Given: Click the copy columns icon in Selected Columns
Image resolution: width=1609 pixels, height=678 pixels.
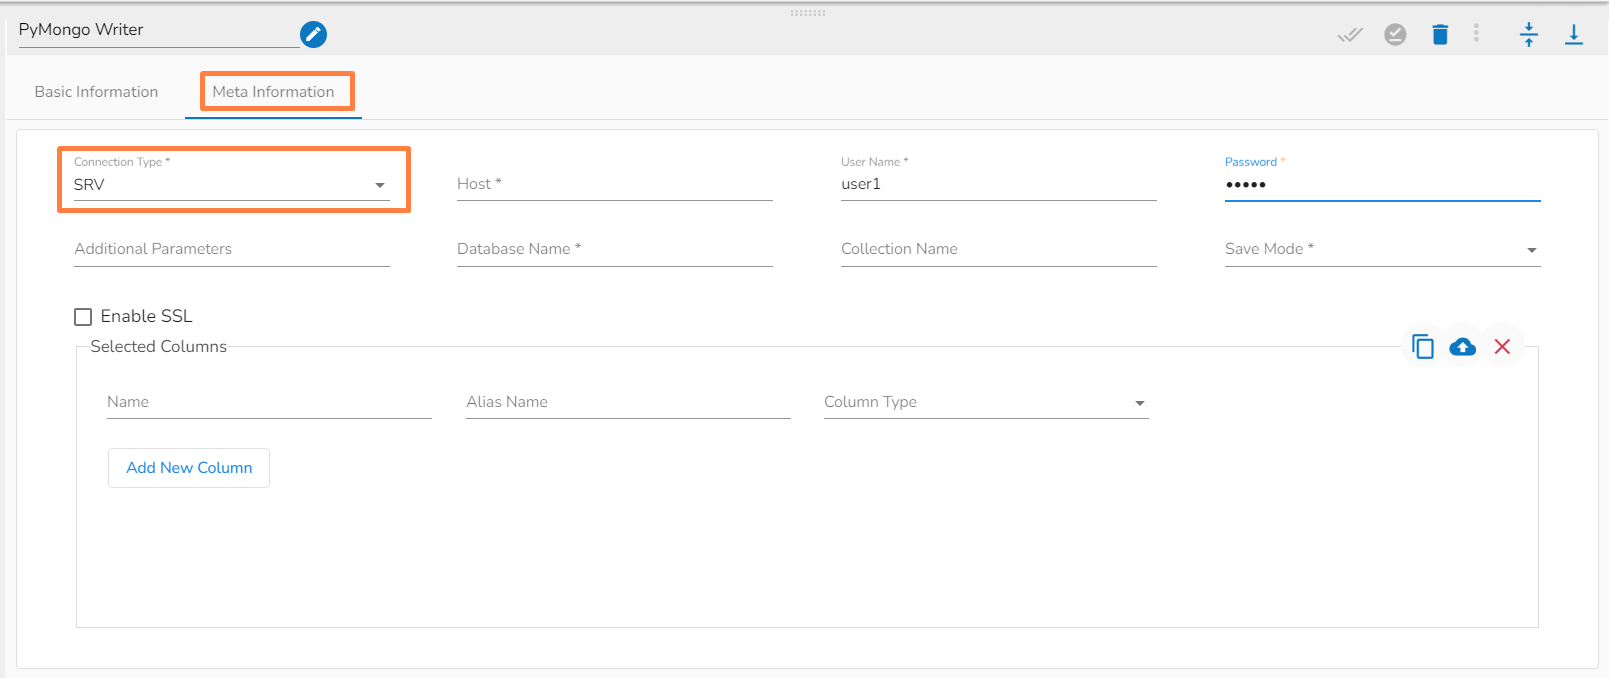Looking at the screenshot, I should click(x=1422, y=347).
